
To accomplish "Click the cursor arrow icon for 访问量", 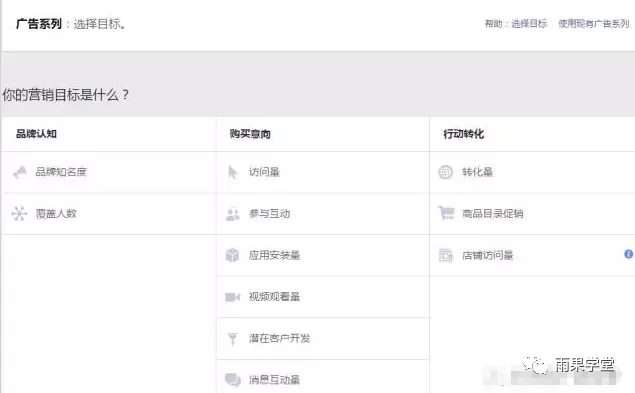I will point(232,172).
